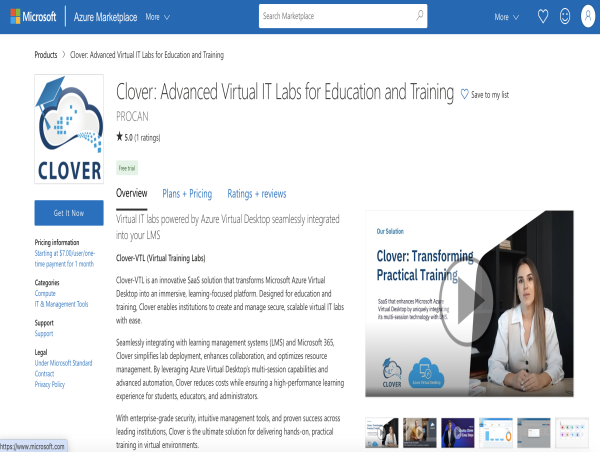Open the Compute category link
This screenshot has height=452, width=600.
click(x=45, y=293)
